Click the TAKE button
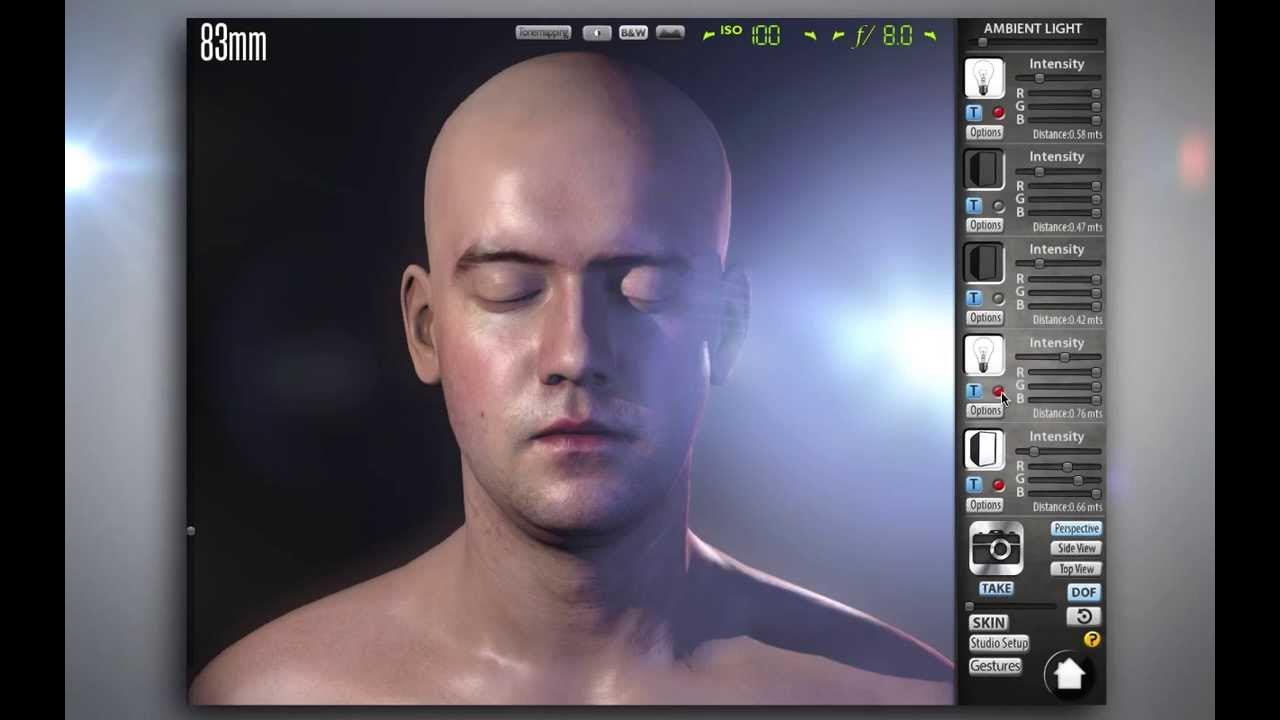Image resolution: width=1280 pixels, height=720 pixels. (996, 588)
